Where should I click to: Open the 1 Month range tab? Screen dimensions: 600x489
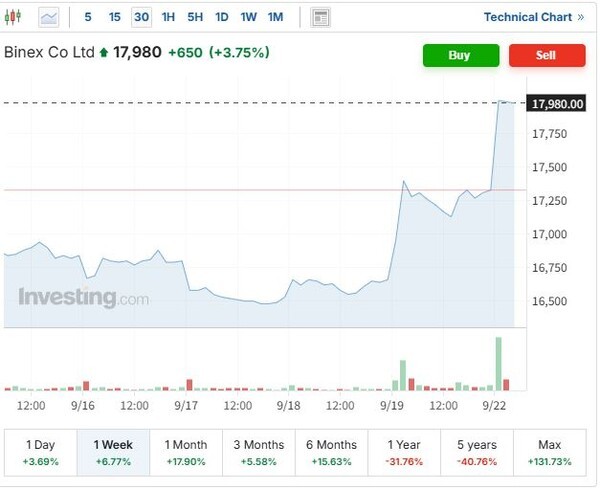click(x=187, y=452)
